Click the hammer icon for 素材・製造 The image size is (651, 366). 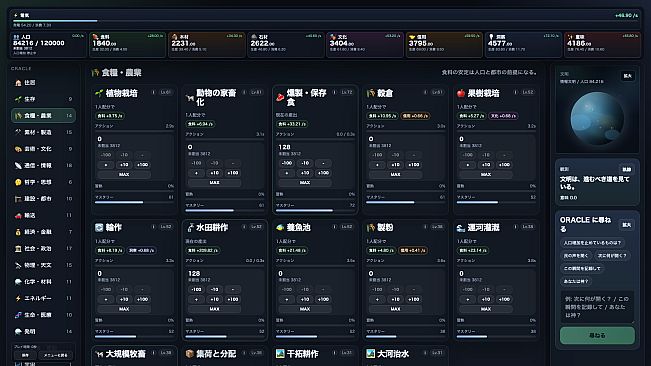point(18,132)
